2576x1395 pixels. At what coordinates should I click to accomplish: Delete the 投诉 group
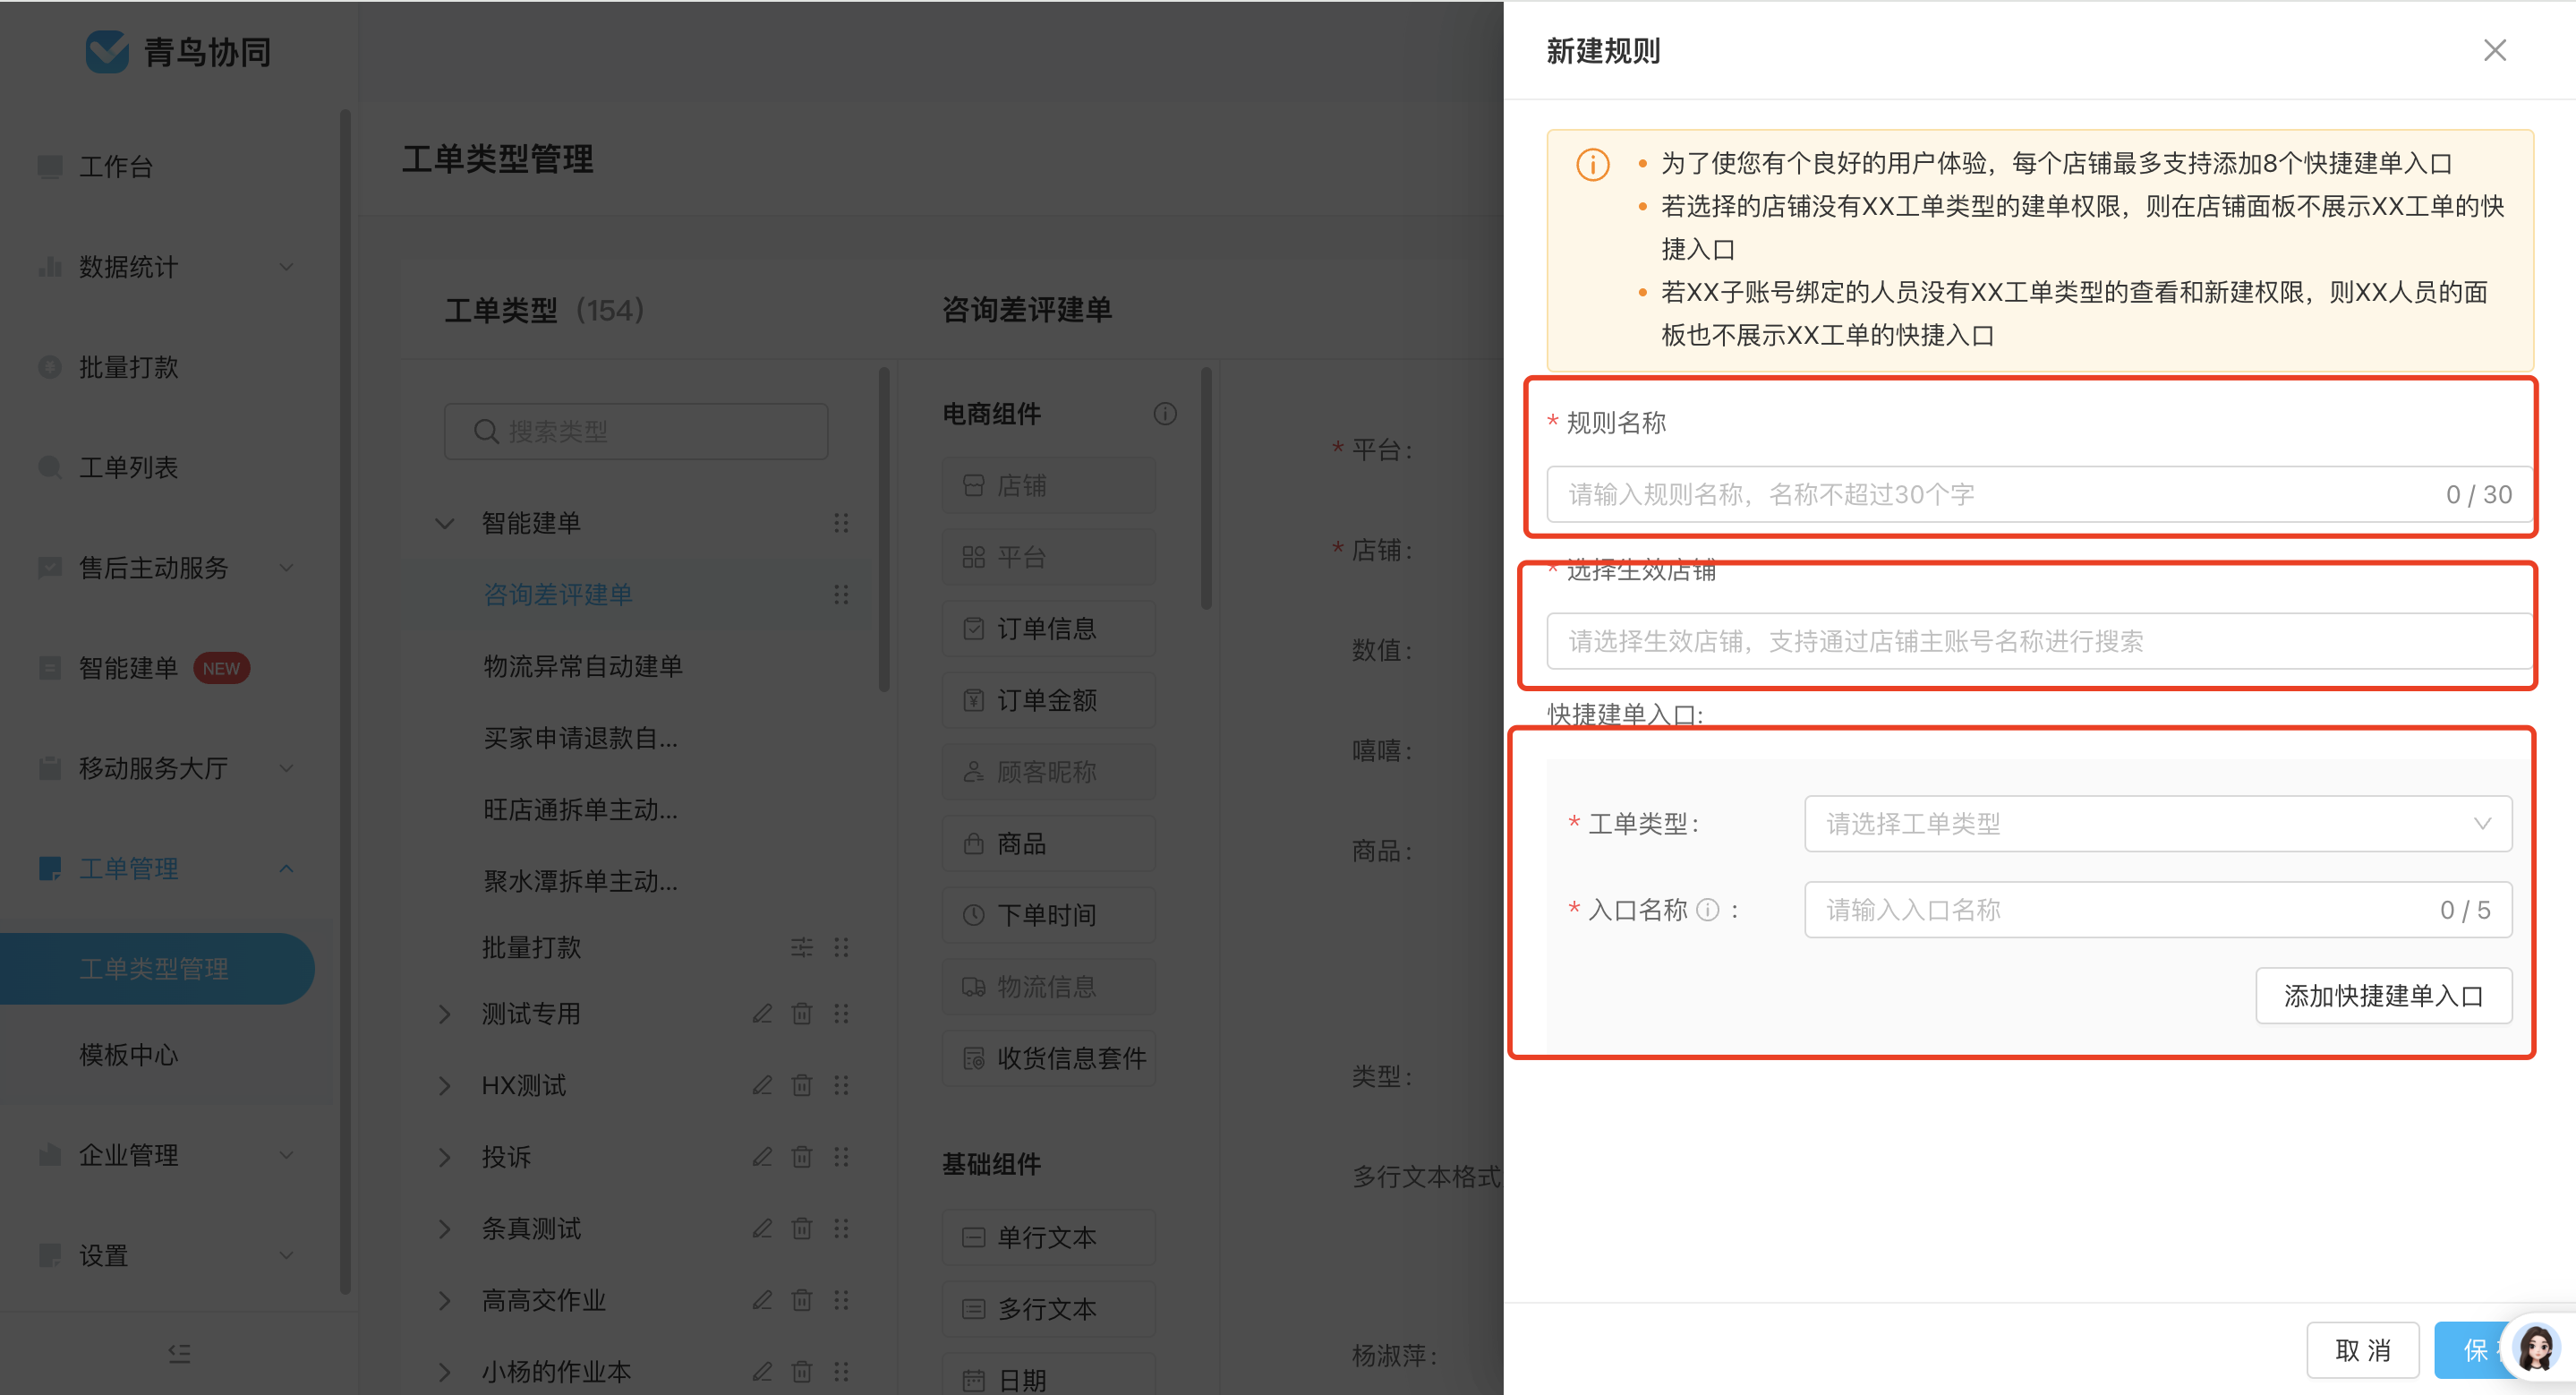coord(801,1157)
